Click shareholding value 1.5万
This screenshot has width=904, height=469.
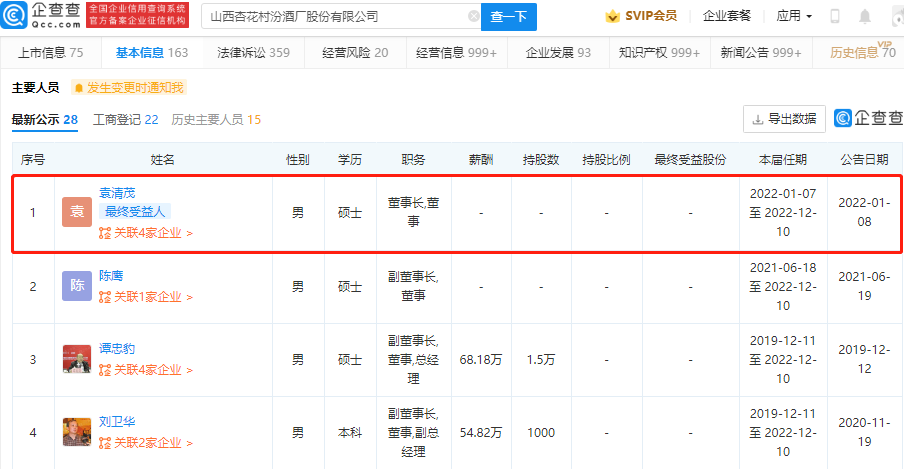[x=541, y=360]
